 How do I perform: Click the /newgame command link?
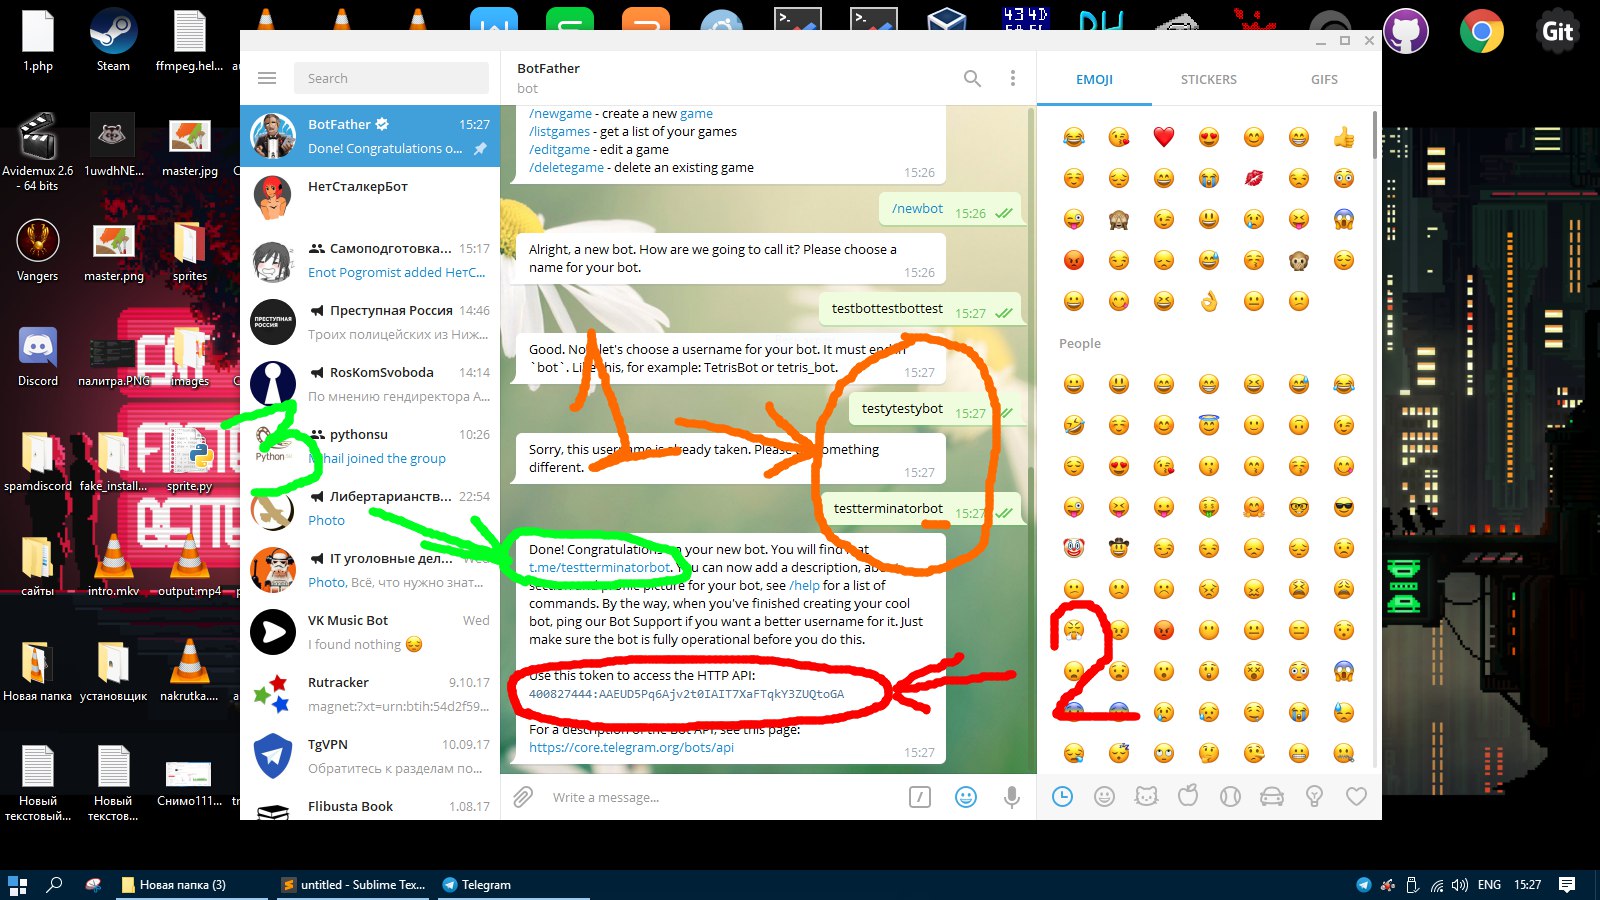pyautogui.click(x=560, y=114)
